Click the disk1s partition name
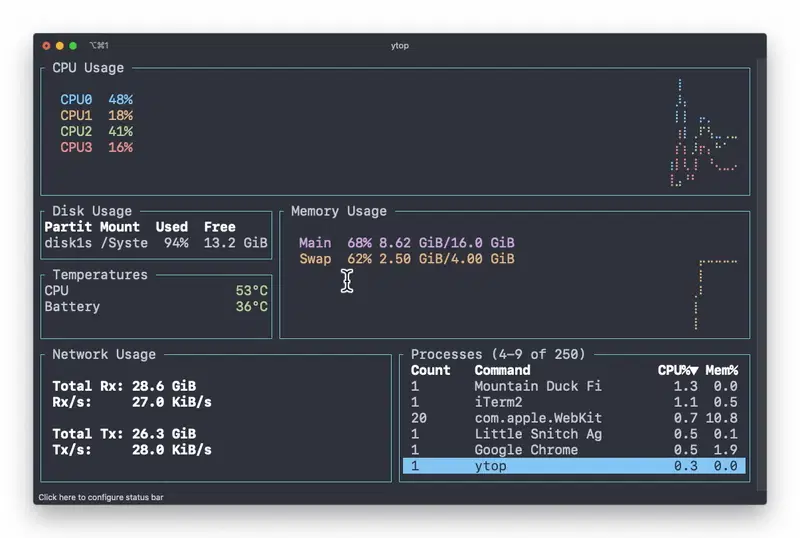The height and width of the screenshot is (538, 800). (x=68, y=243)
